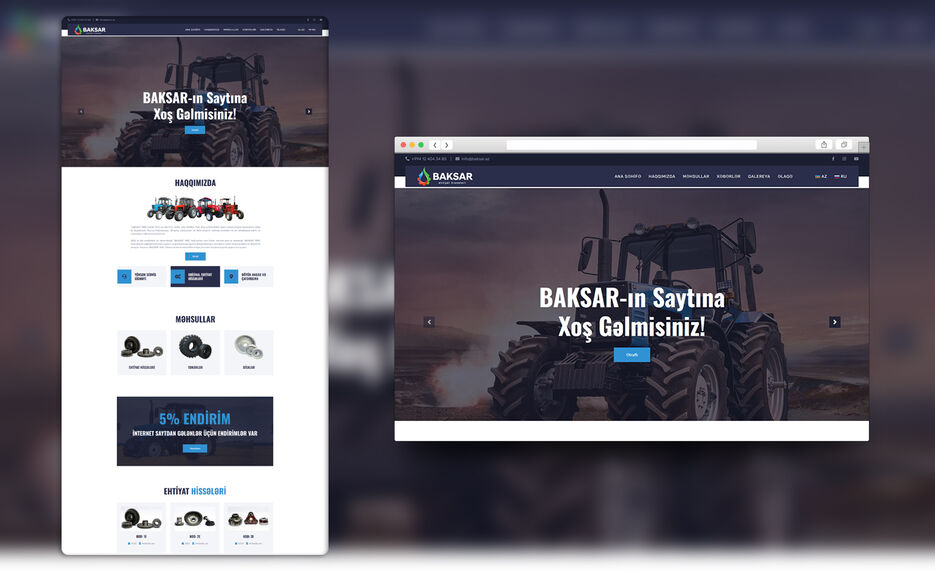Switch language to AZ in browser window
The height and width of the screenshot is (573, 935).
coord(821,176)
